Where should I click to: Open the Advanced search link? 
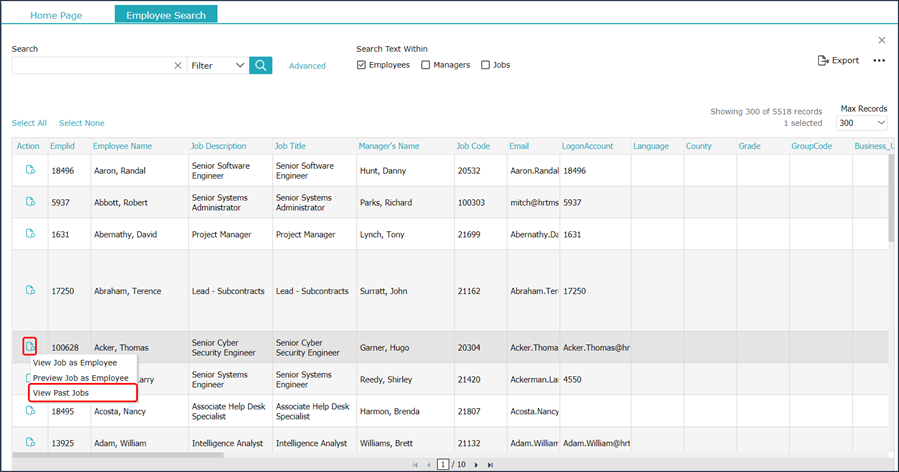[x=307, y=66]
